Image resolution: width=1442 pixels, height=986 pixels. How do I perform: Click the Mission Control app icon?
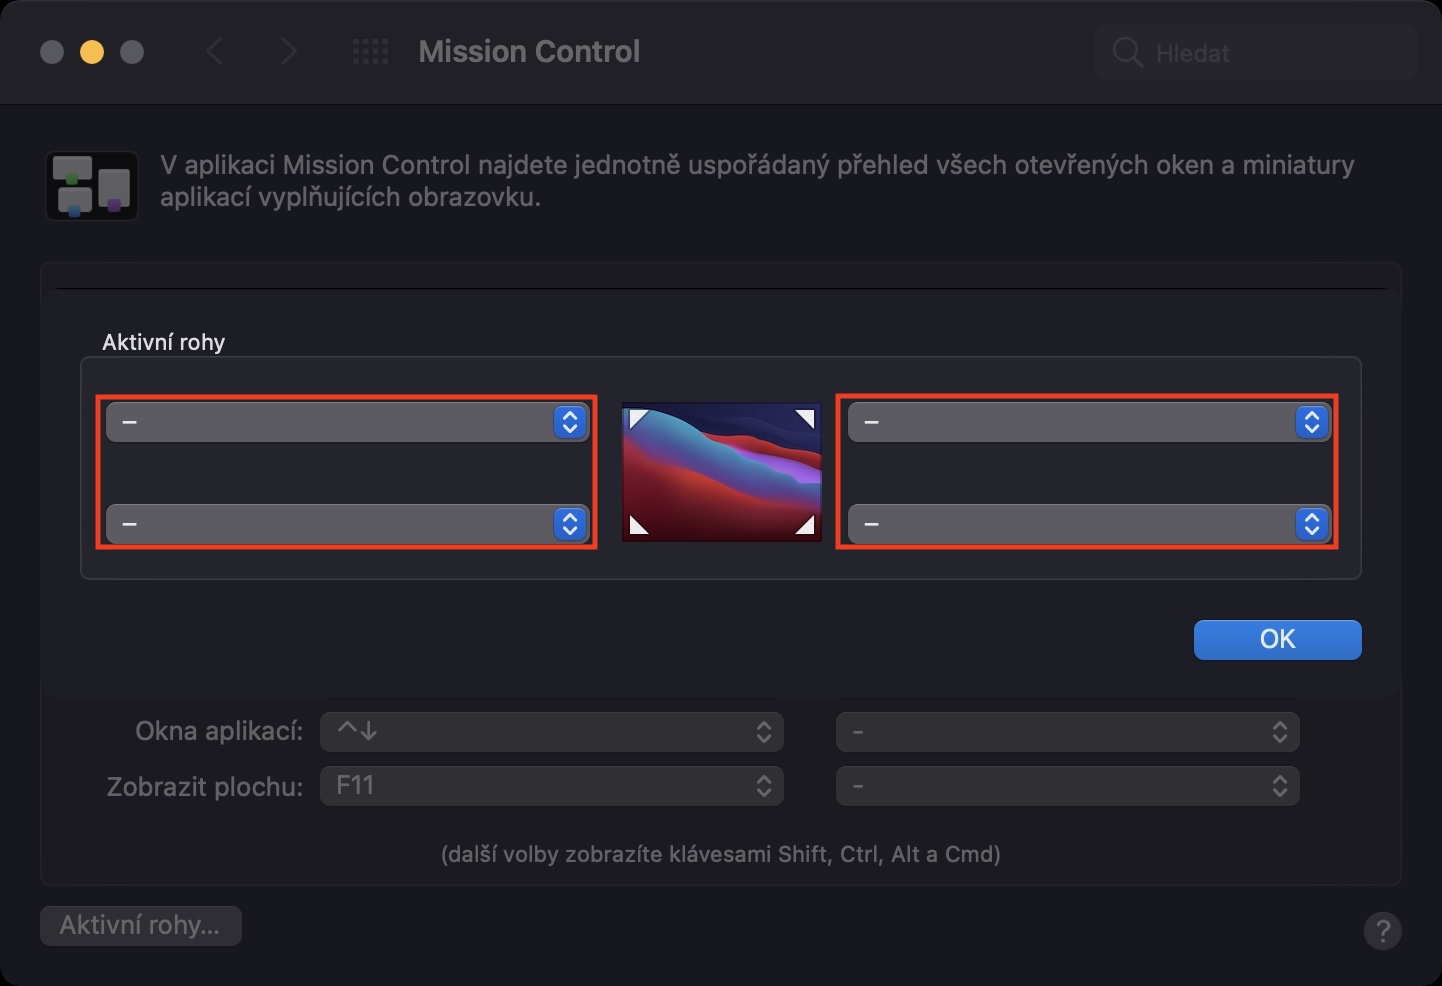92,186
